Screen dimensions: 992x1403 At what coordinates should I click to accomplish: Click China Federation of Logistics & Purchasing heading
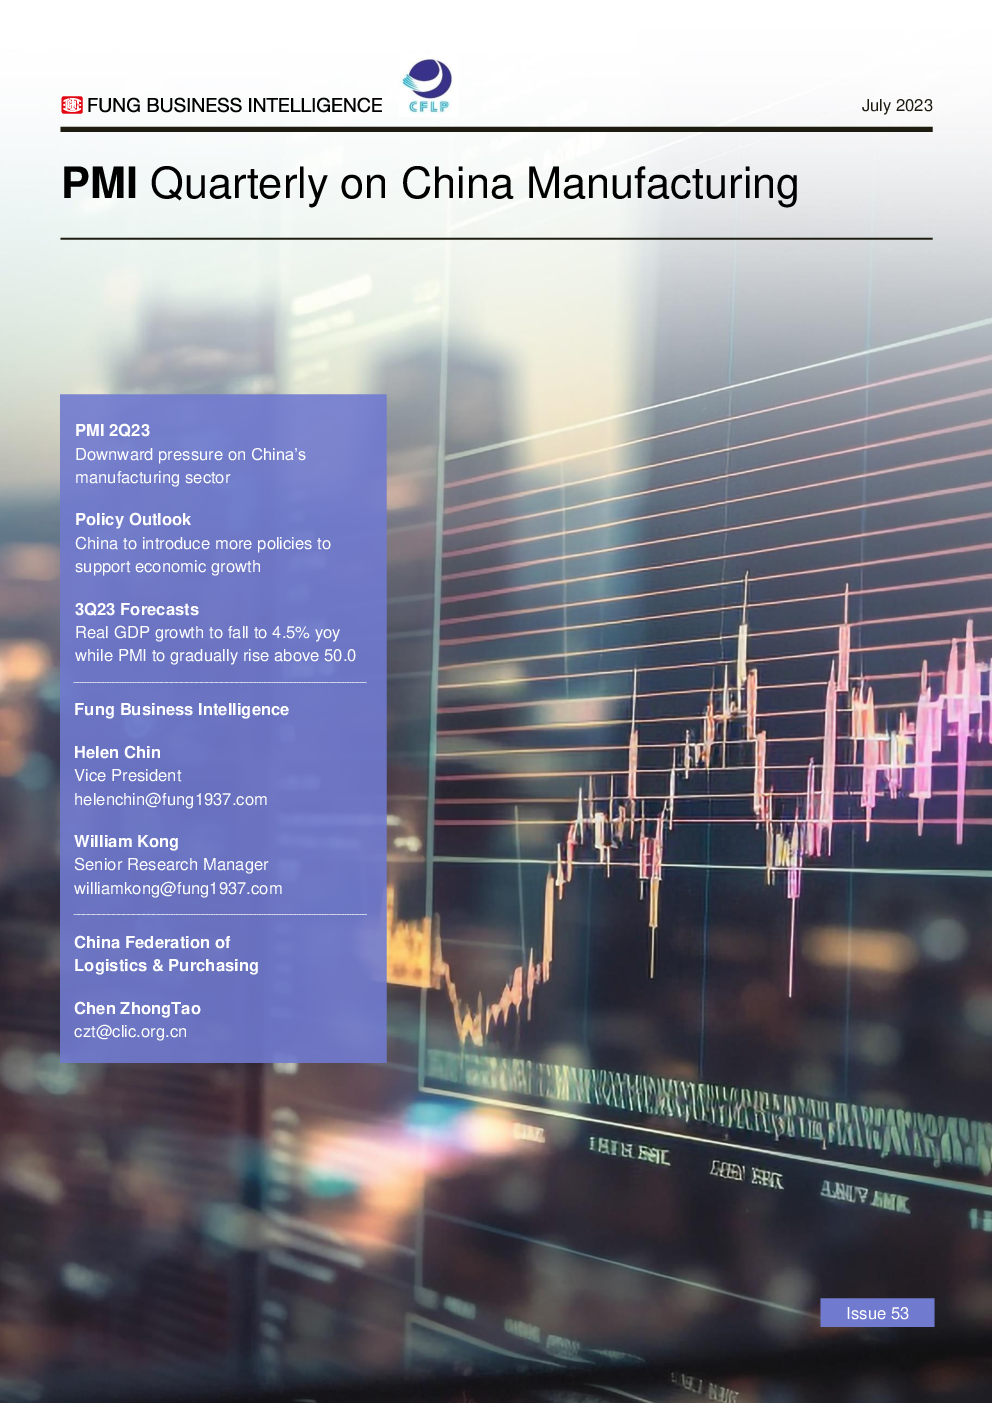pyautogui.click(x=166, y=954)
